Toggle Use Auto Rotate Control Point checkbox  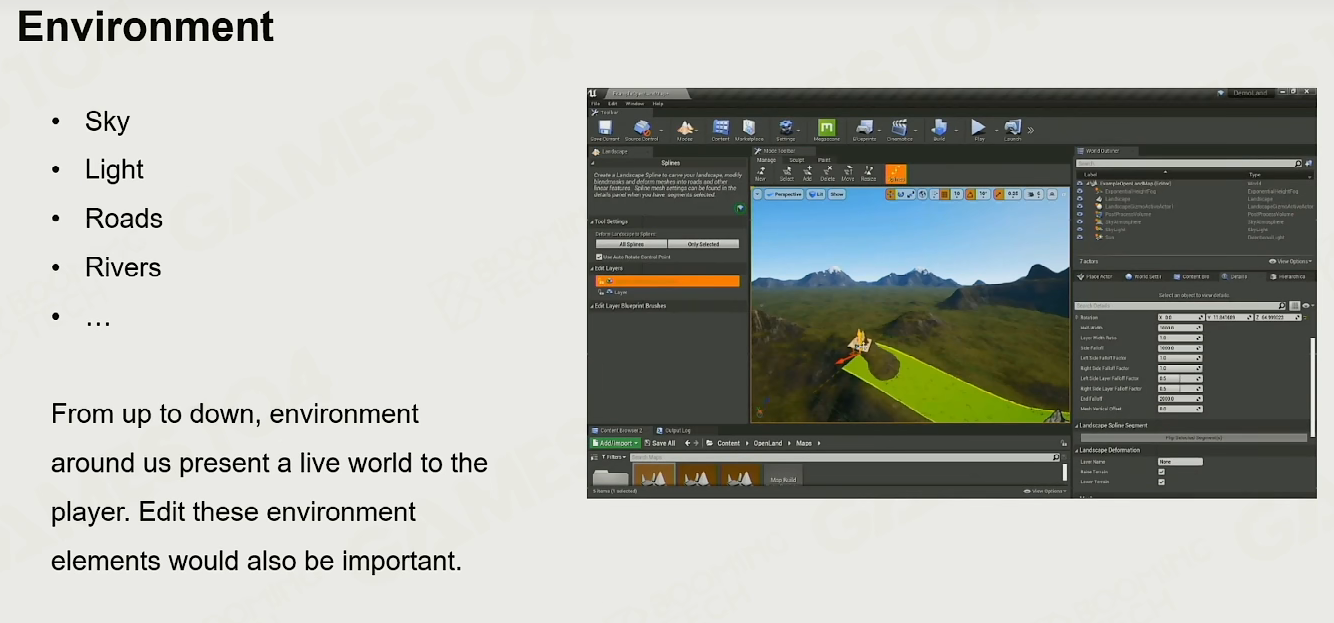(x=599, y=257)
